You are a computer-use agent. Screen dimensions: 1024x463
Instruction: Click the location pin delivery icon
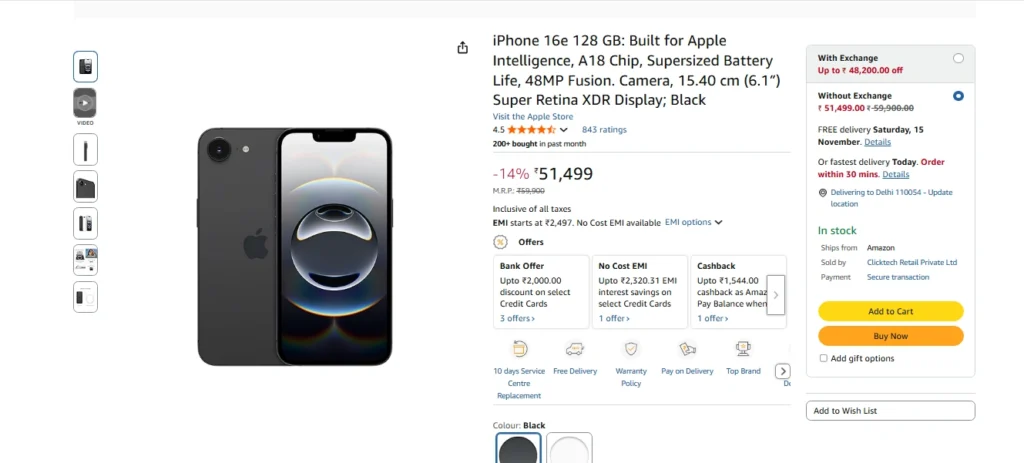[823, 192]
